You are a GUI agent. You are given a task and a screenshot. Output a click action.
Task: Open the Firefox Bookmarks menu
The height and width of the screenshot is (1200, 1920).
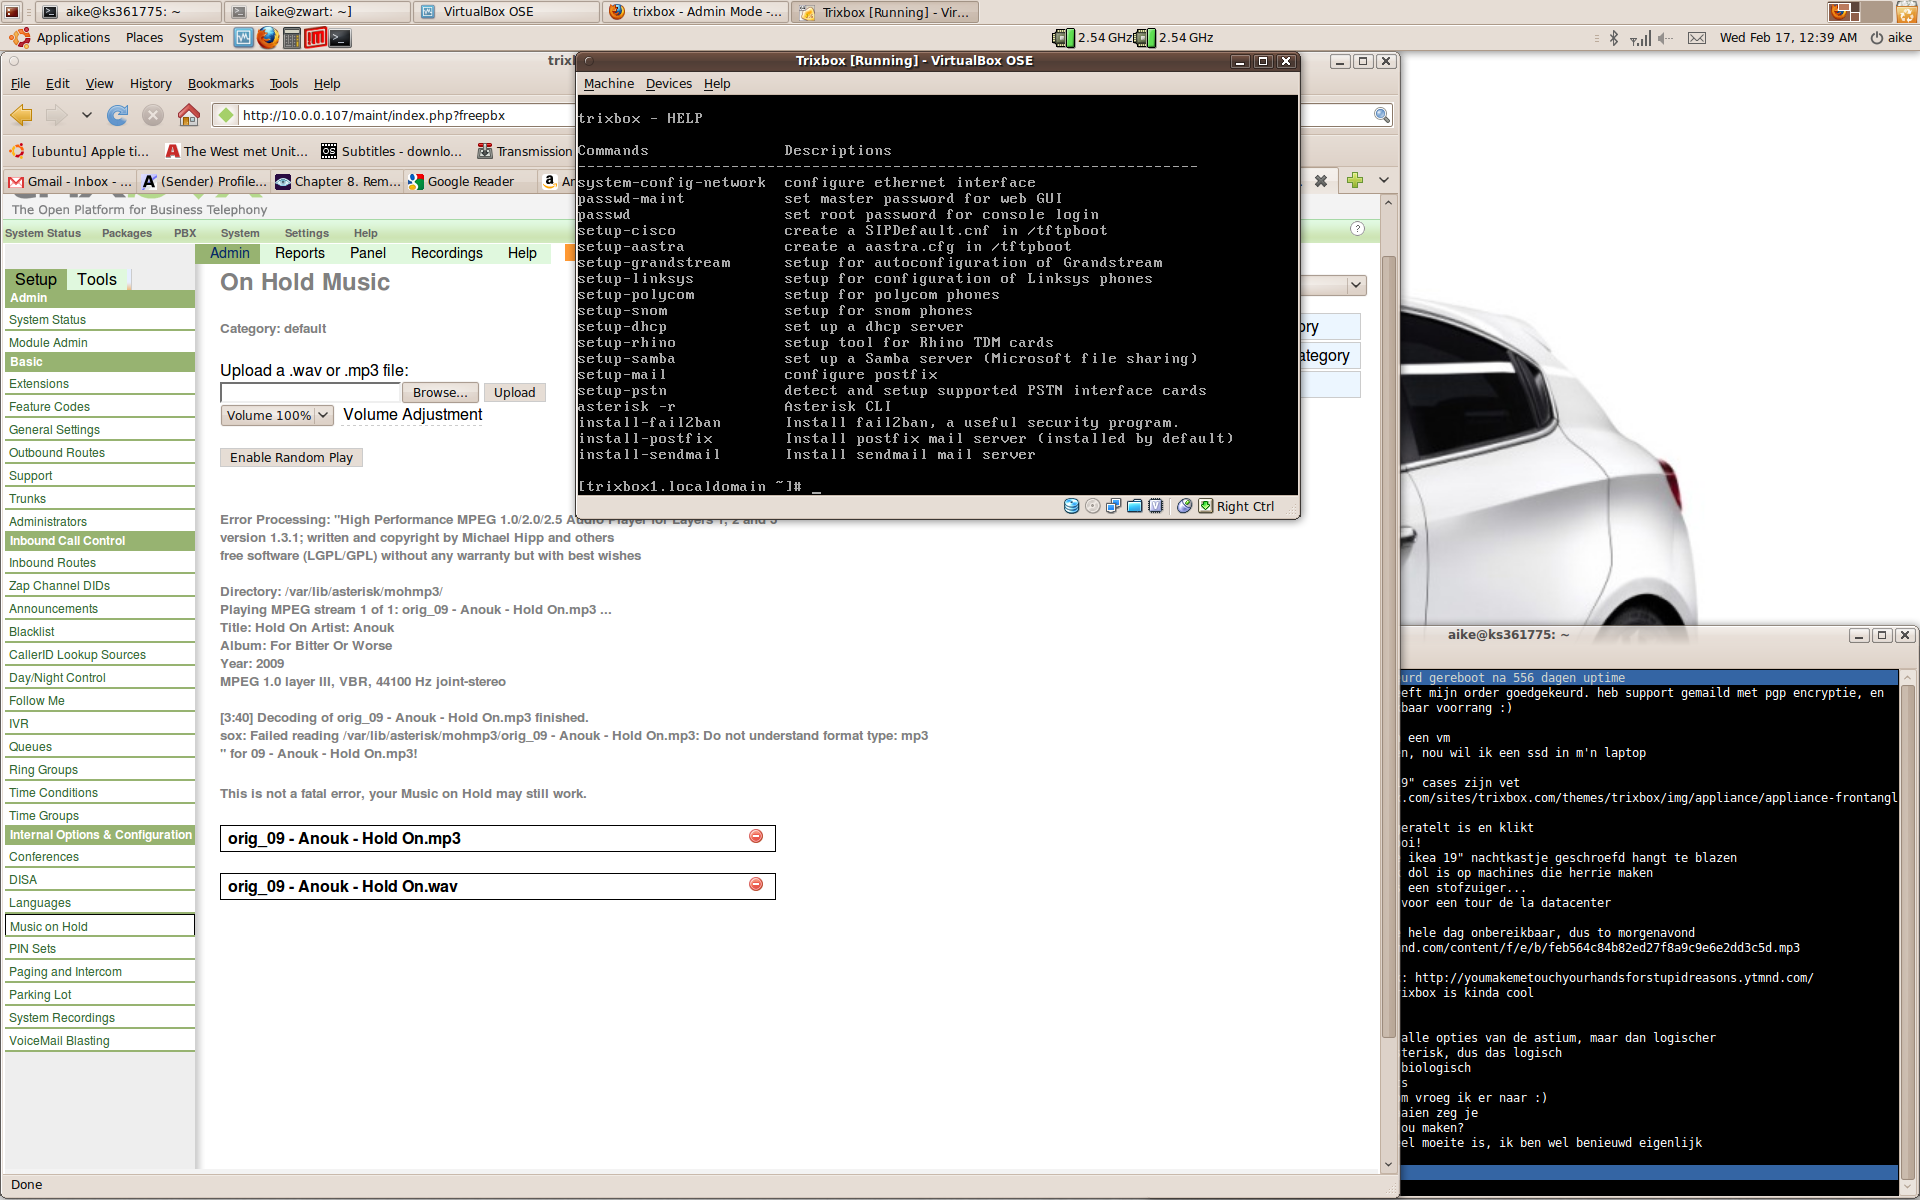(x=220, y=84)
